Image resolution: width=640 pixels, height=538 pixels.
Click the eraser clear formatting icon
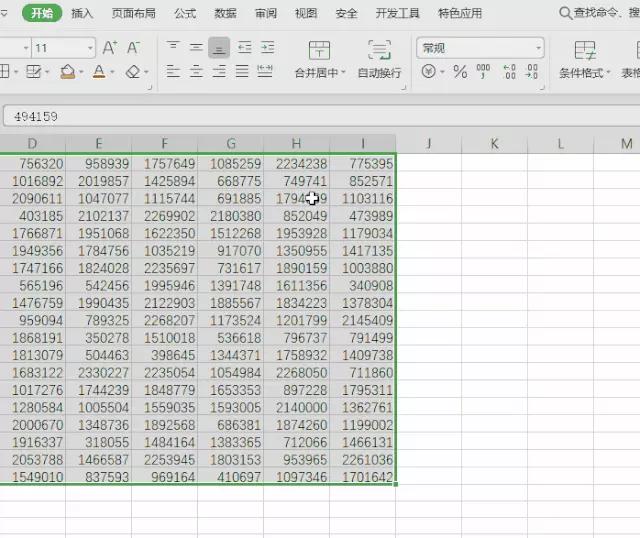pos(133,72)
